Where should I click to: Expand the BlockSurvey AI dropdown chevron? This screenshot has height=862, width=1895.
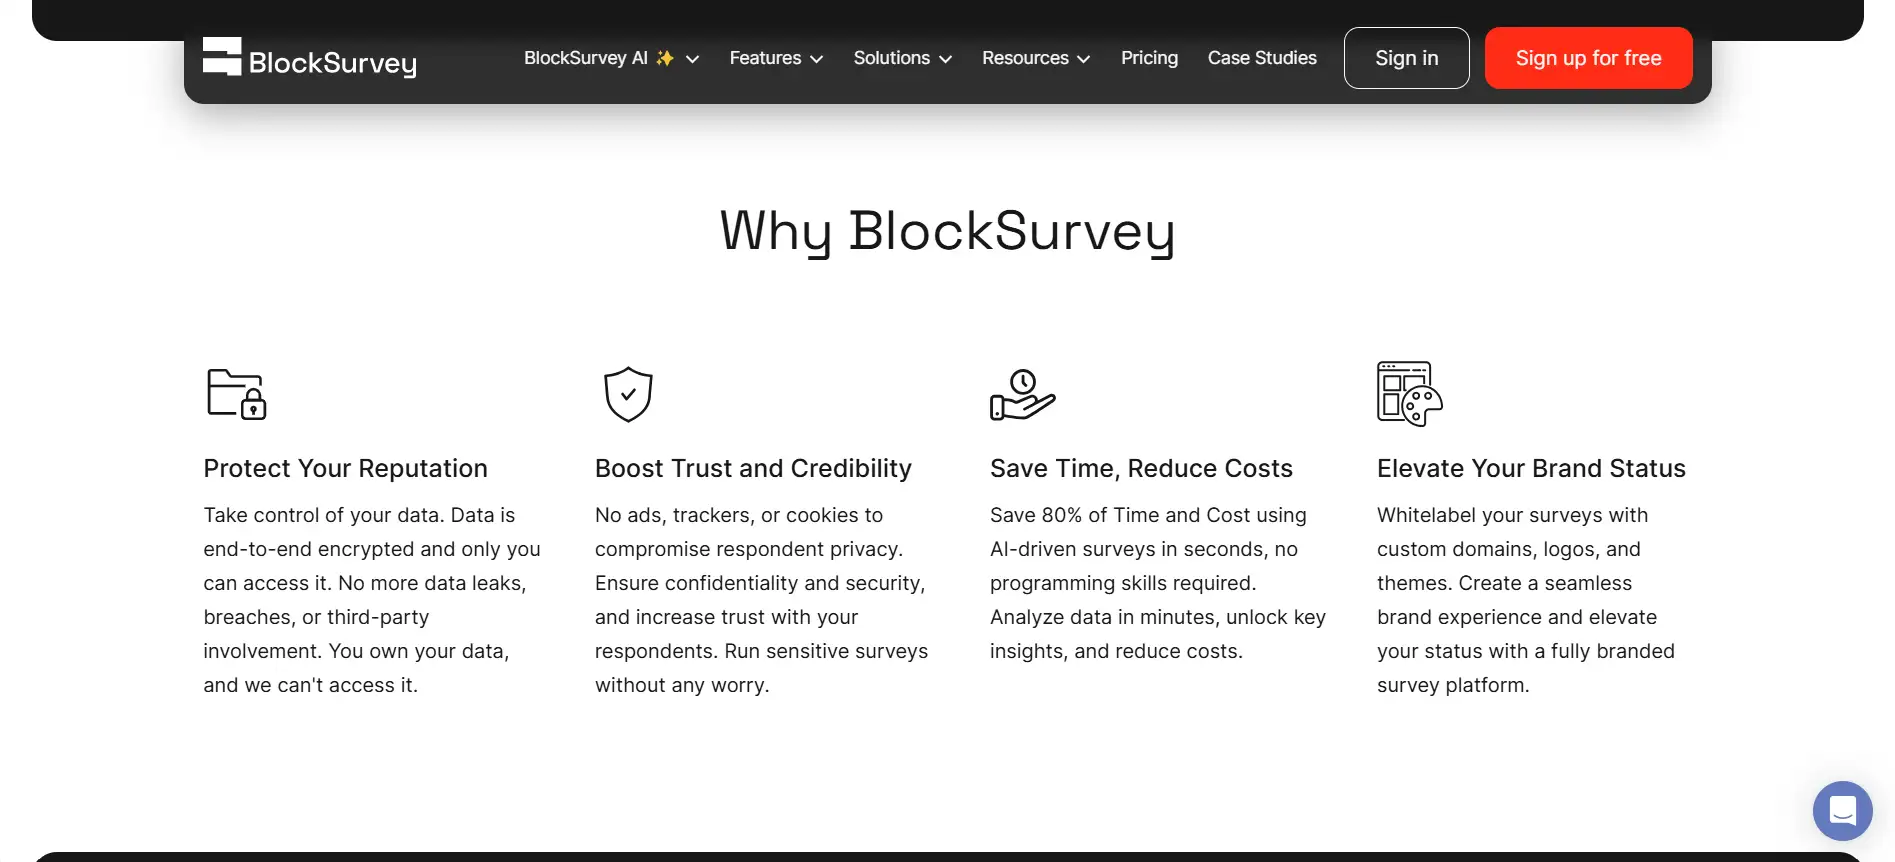(x=692, y=59)
